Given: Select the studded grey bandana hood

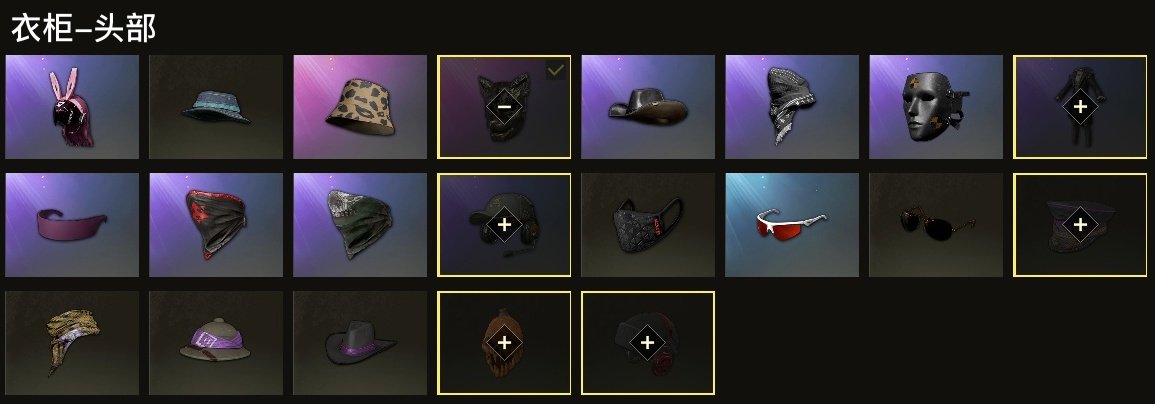Looking at the screenshot, I should (x=792, y=107).
